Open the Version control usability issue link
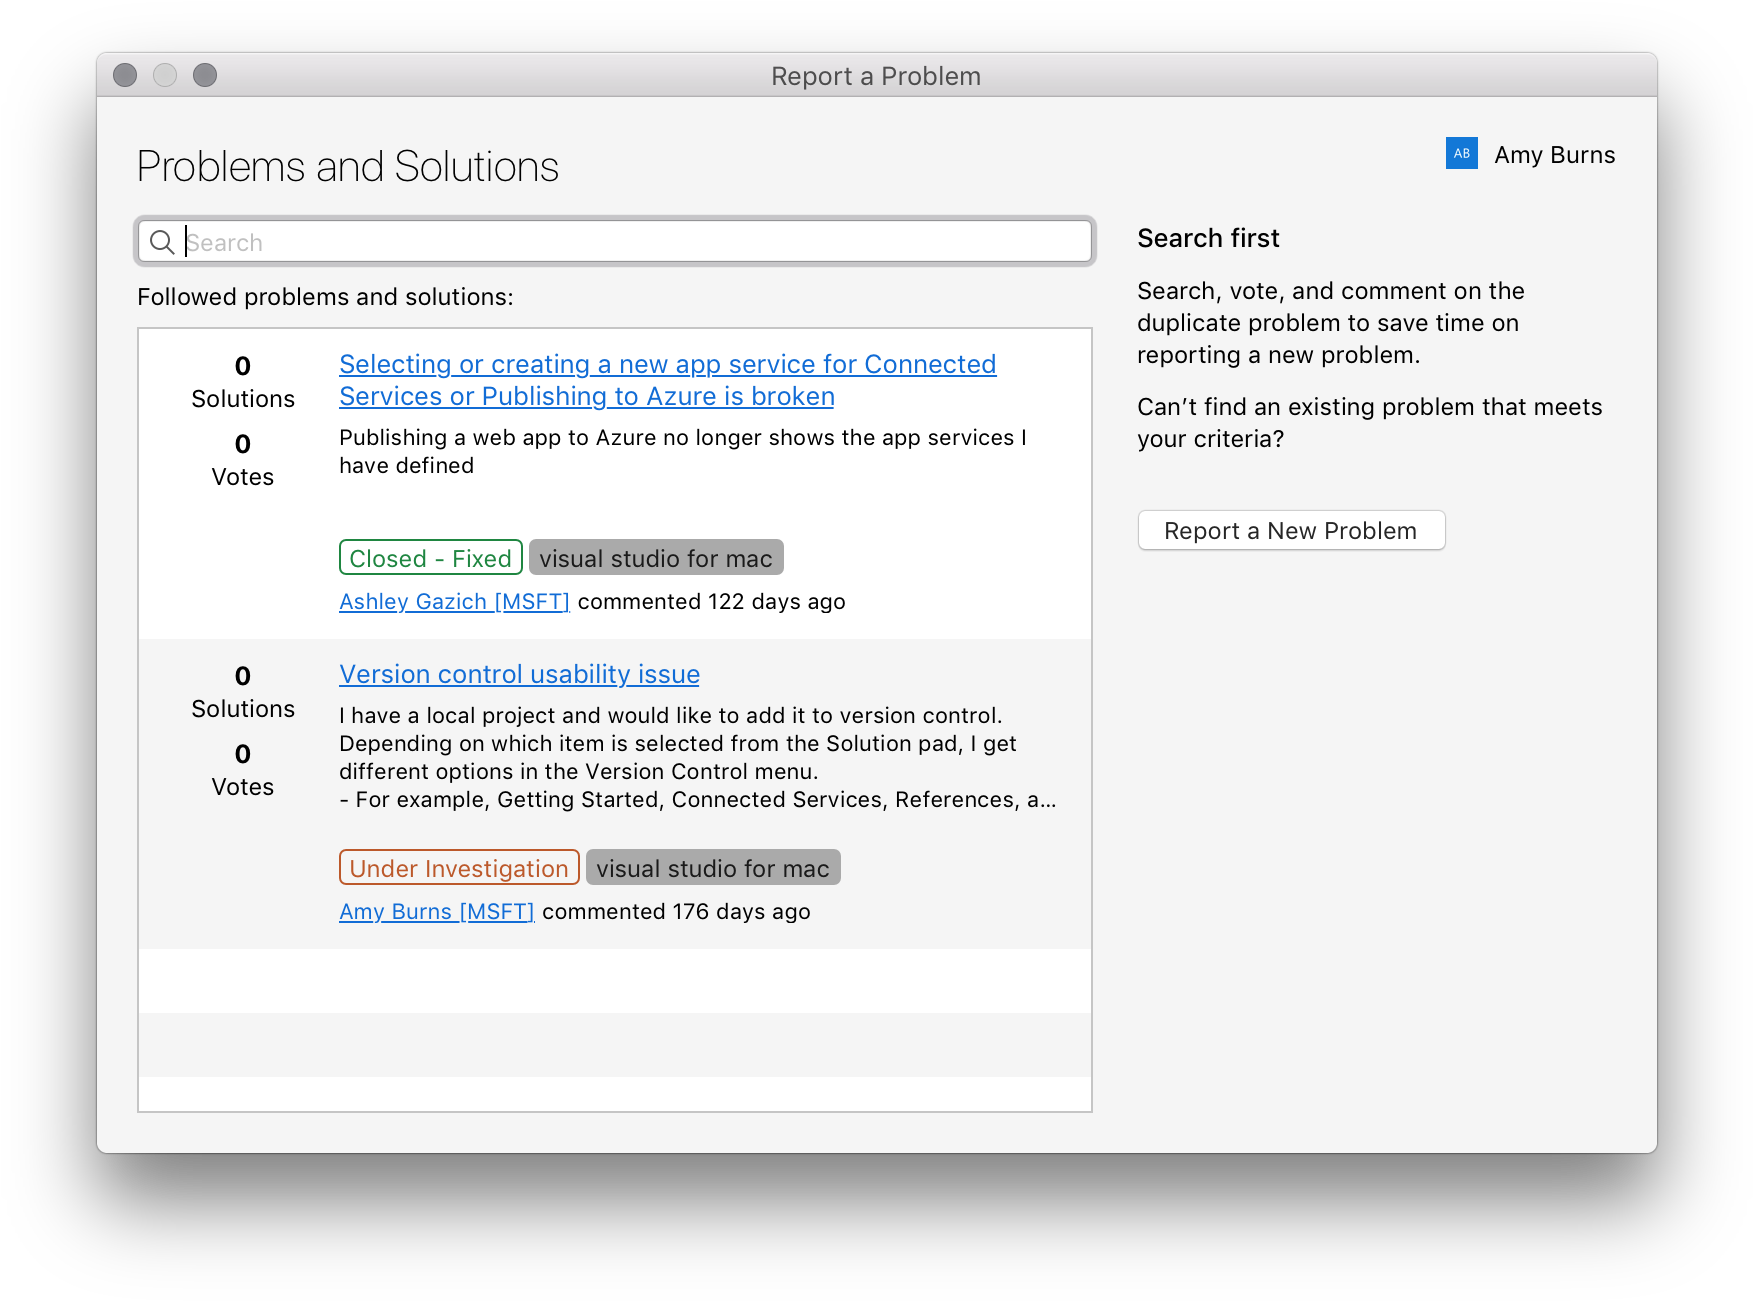The height and width of the screenshot is (1301, 1753). (519, 674)
